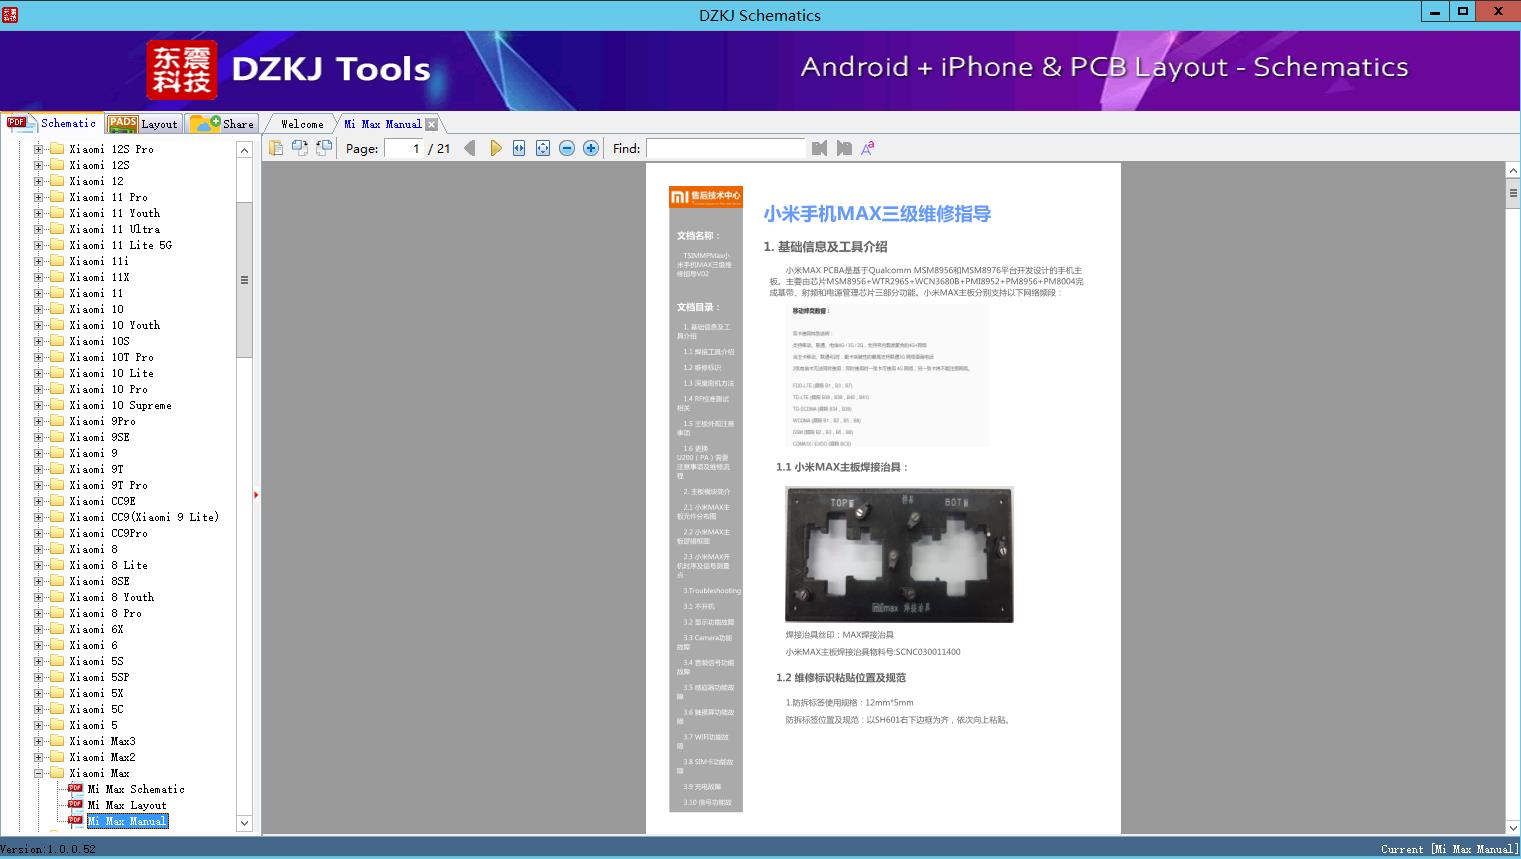Switch to the Layout tab
This screenshot has height=859, width=1521.
[x=143, y=124]
